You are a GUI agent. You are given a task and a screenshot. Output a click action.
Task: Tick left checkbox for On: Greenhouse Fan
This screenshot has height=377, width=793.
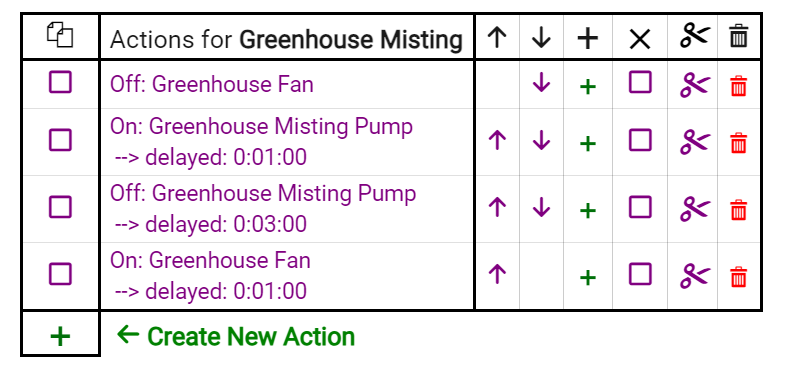click(x=60, y=274)
